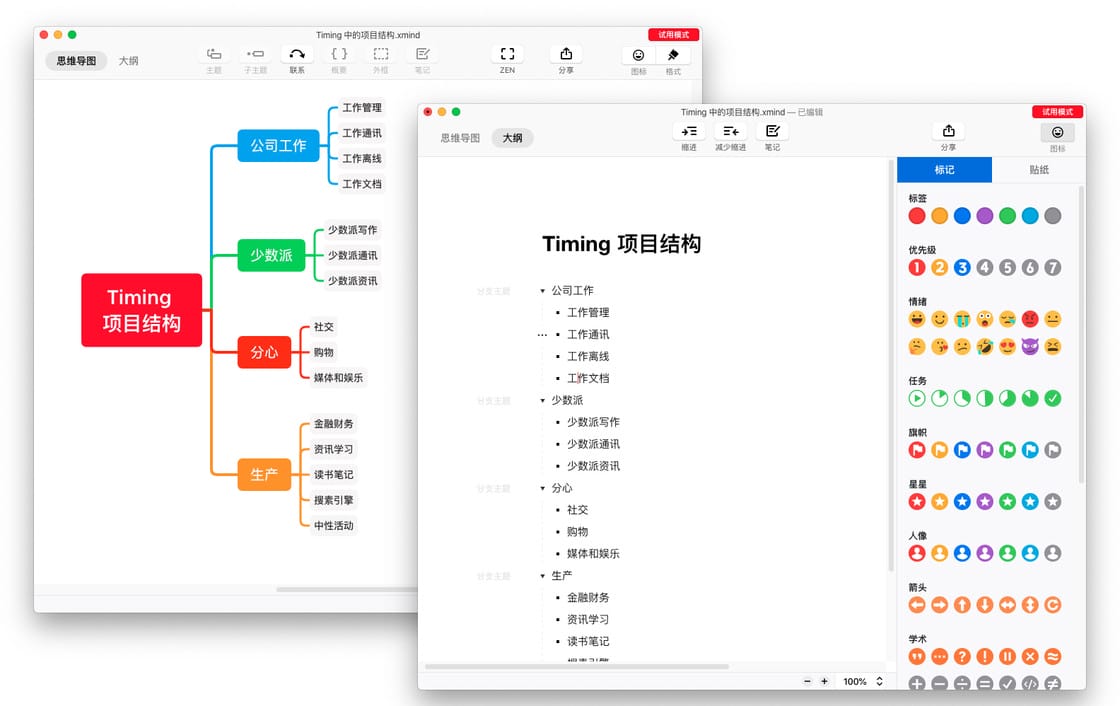Zoom in with plus button
1120x706 pixels.
tap(824, 682)
